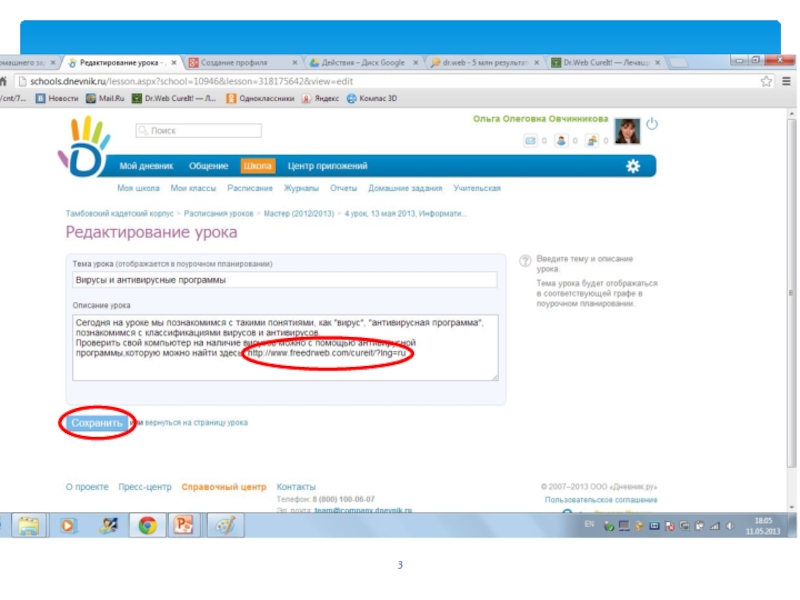Viewport: 800px width, 600px height.
Task: Switch to the Dr.Web CureIt! tab
Action: pos(605,63)
